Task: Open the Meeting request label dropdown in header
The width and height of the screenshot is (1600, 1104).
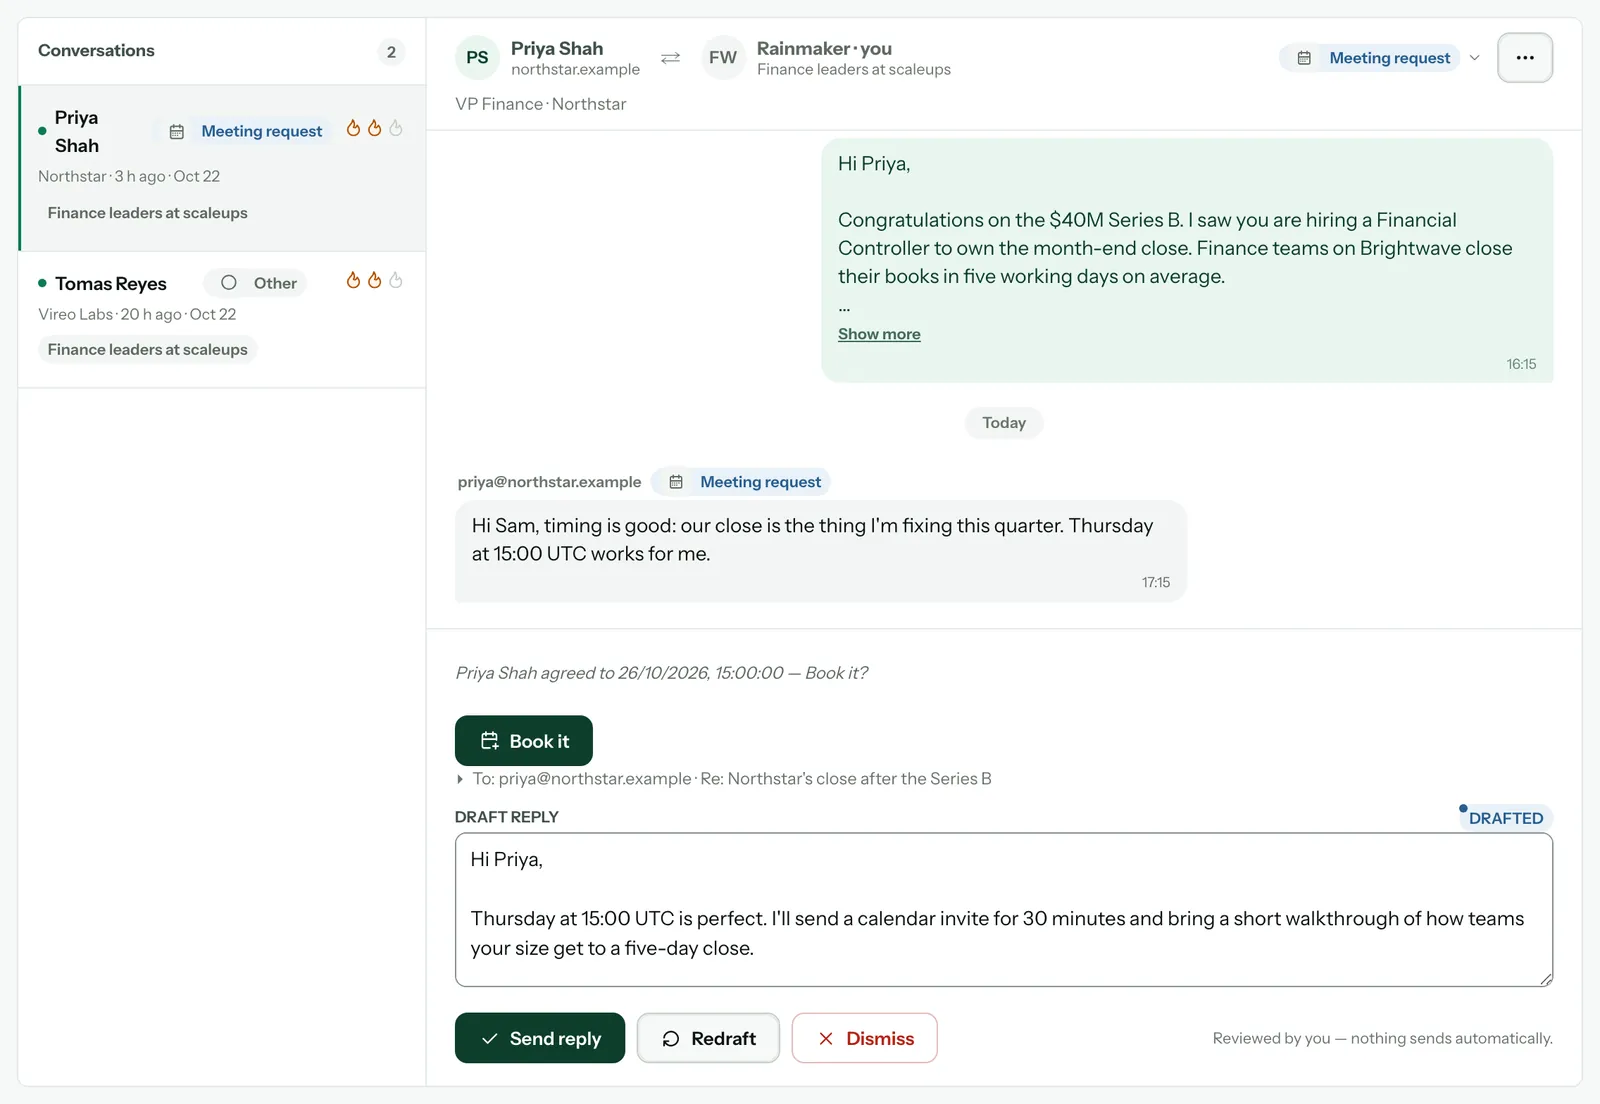Action: (x=1380, y=58)
